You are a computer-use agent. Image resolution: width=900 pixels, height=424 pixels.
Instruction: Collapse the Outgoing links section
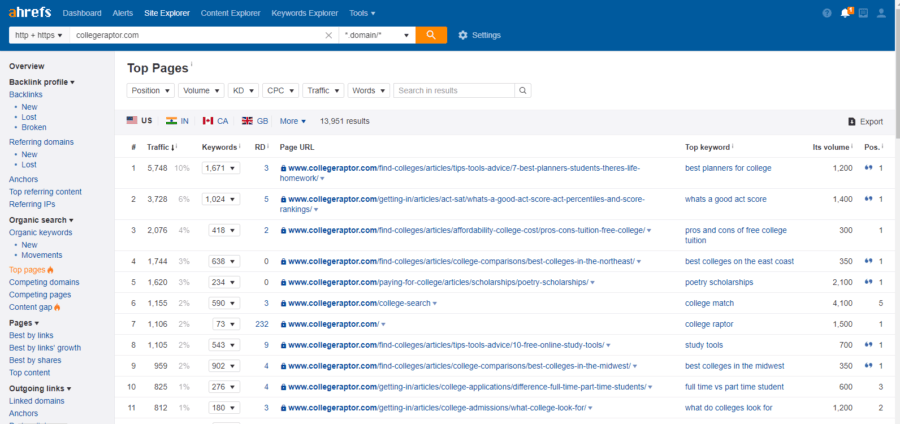click(x=40, y=388)
